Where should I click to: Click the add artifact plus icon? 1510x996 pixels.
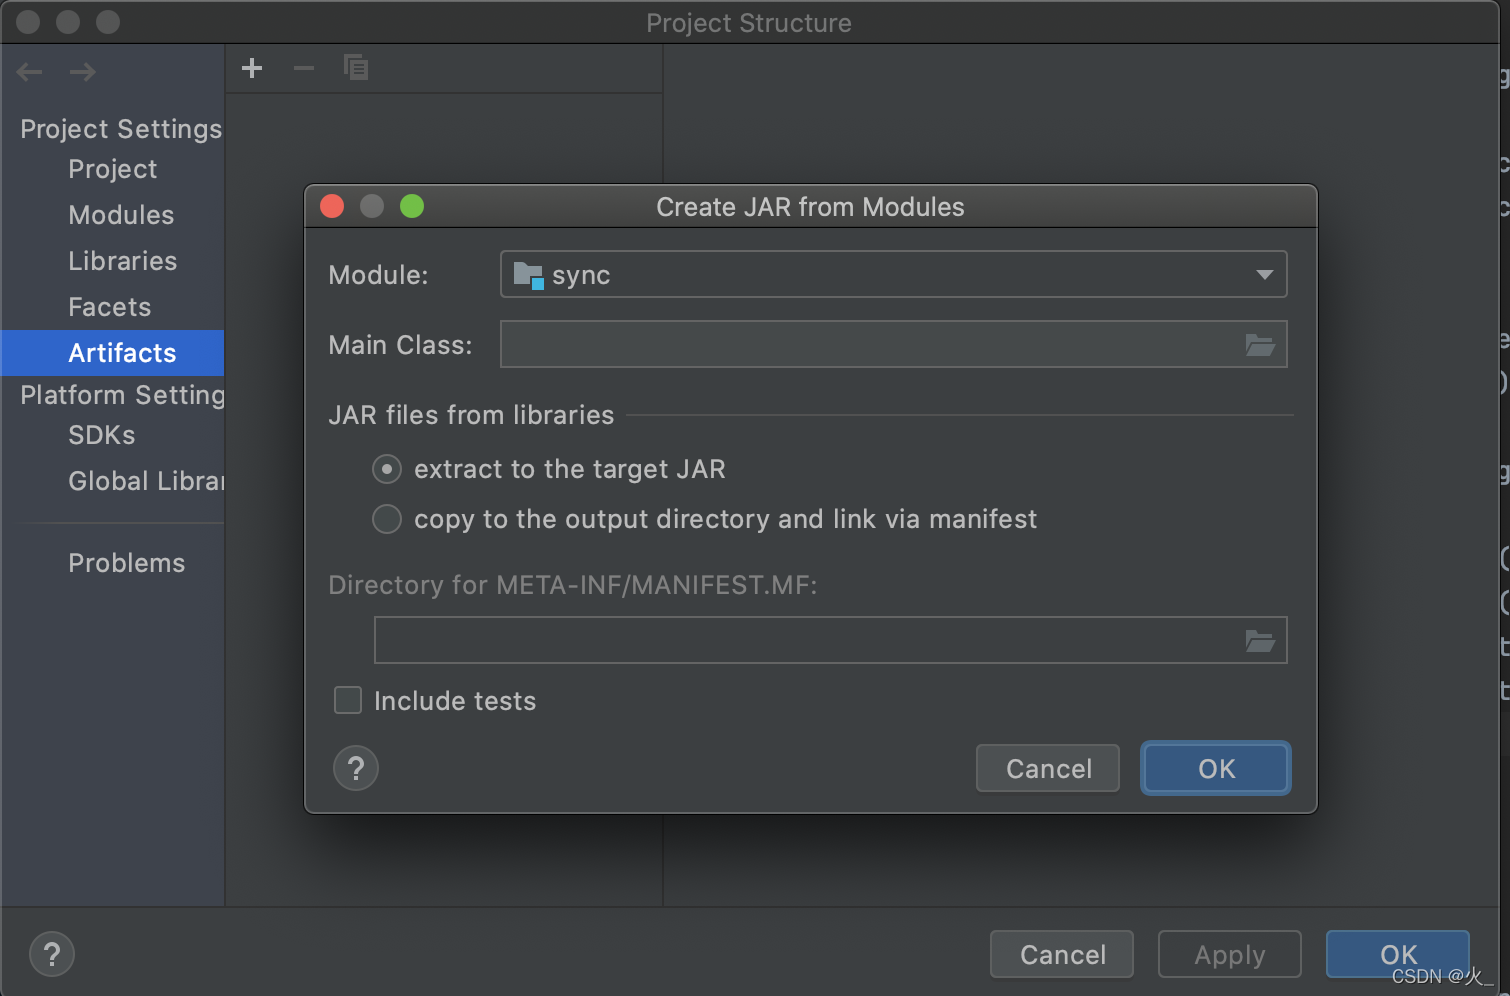coord(252,68)
